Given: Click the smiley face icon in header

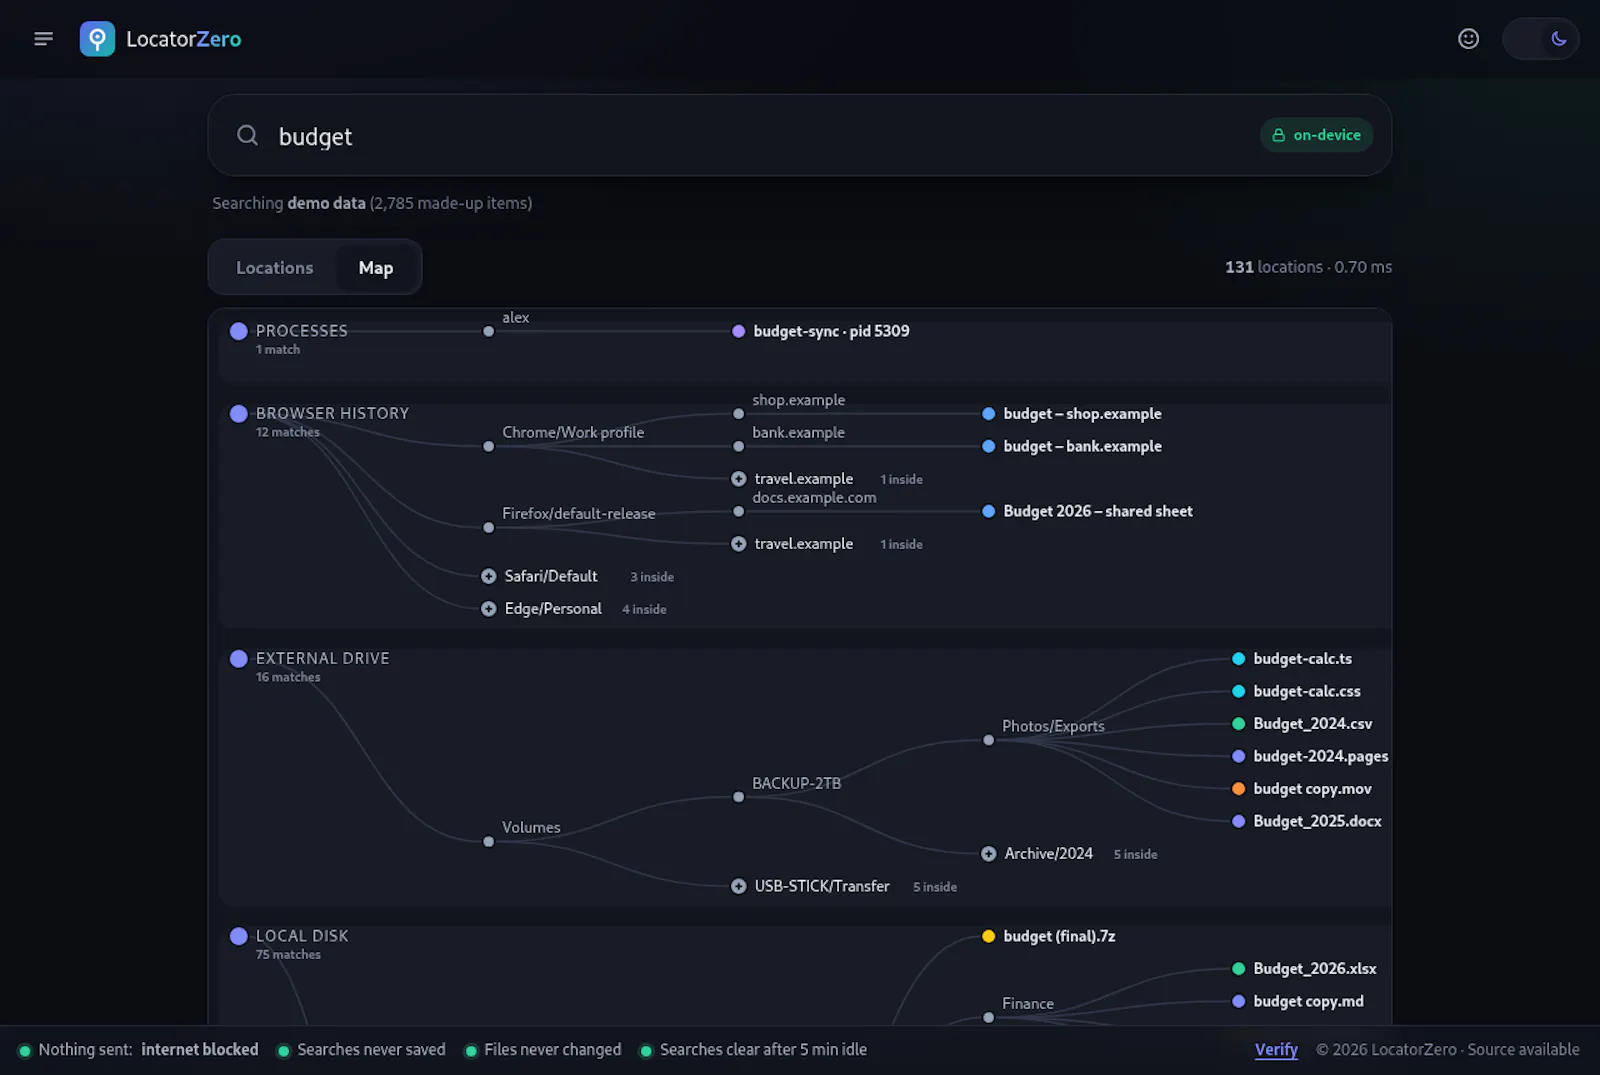Looking at the screenshot, I should (x=1468, y=39).
